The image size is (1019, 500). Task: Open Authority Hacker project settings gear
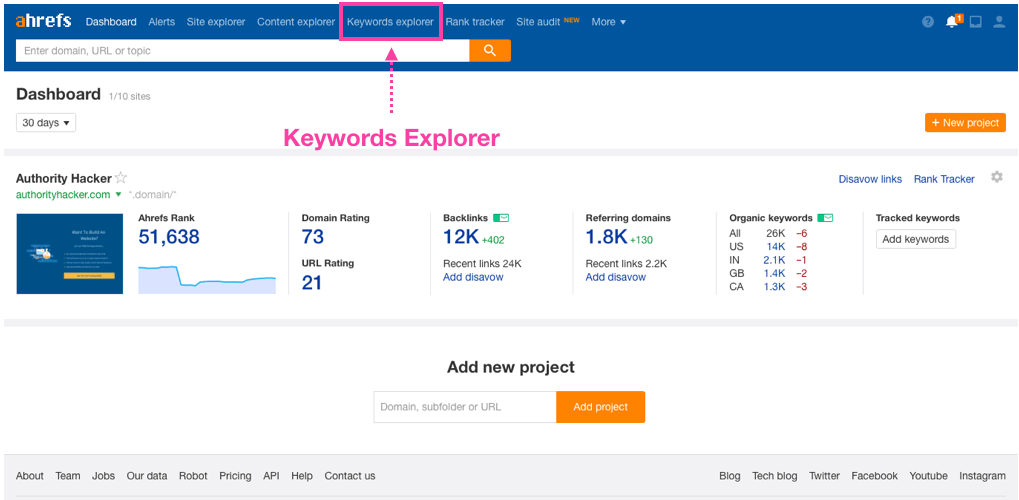(x=997, y=177)
